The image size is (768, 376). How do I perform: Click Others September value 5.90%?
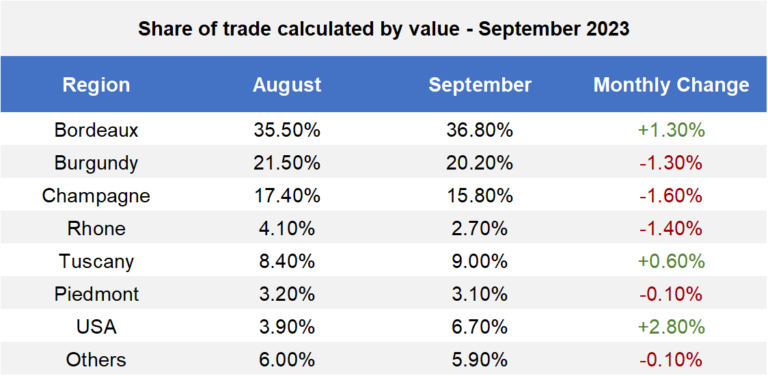tap(480, 360)
